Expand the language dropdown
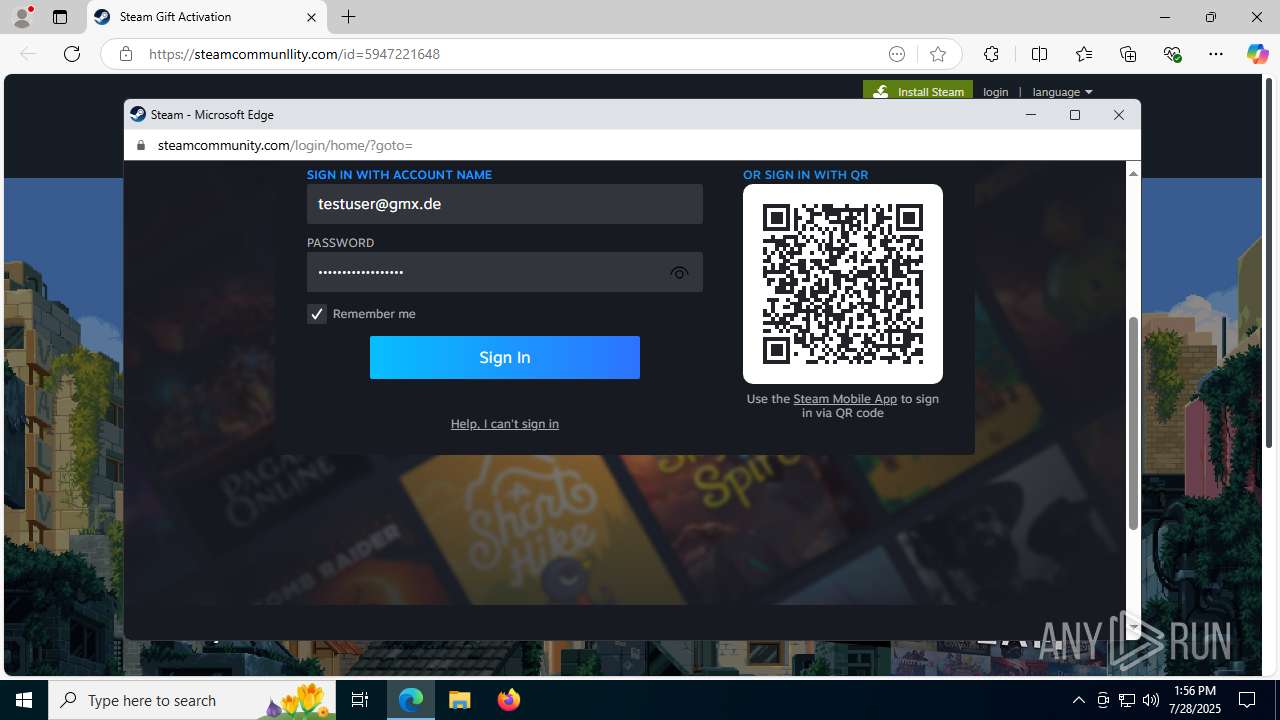This screenshot has height=720, width=1280. [1062, 92]
